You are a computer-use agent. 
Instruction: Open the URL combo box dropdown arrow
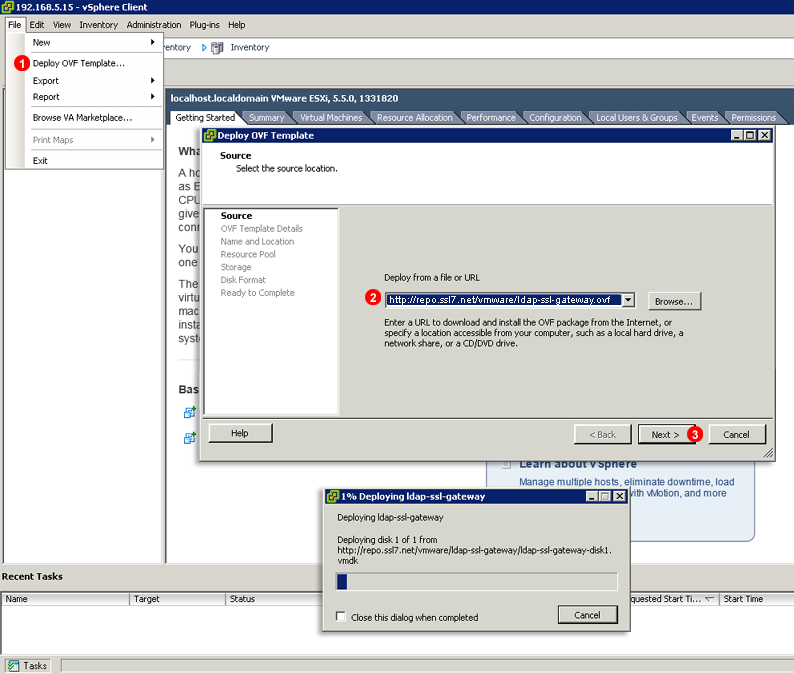coord(628,300)
